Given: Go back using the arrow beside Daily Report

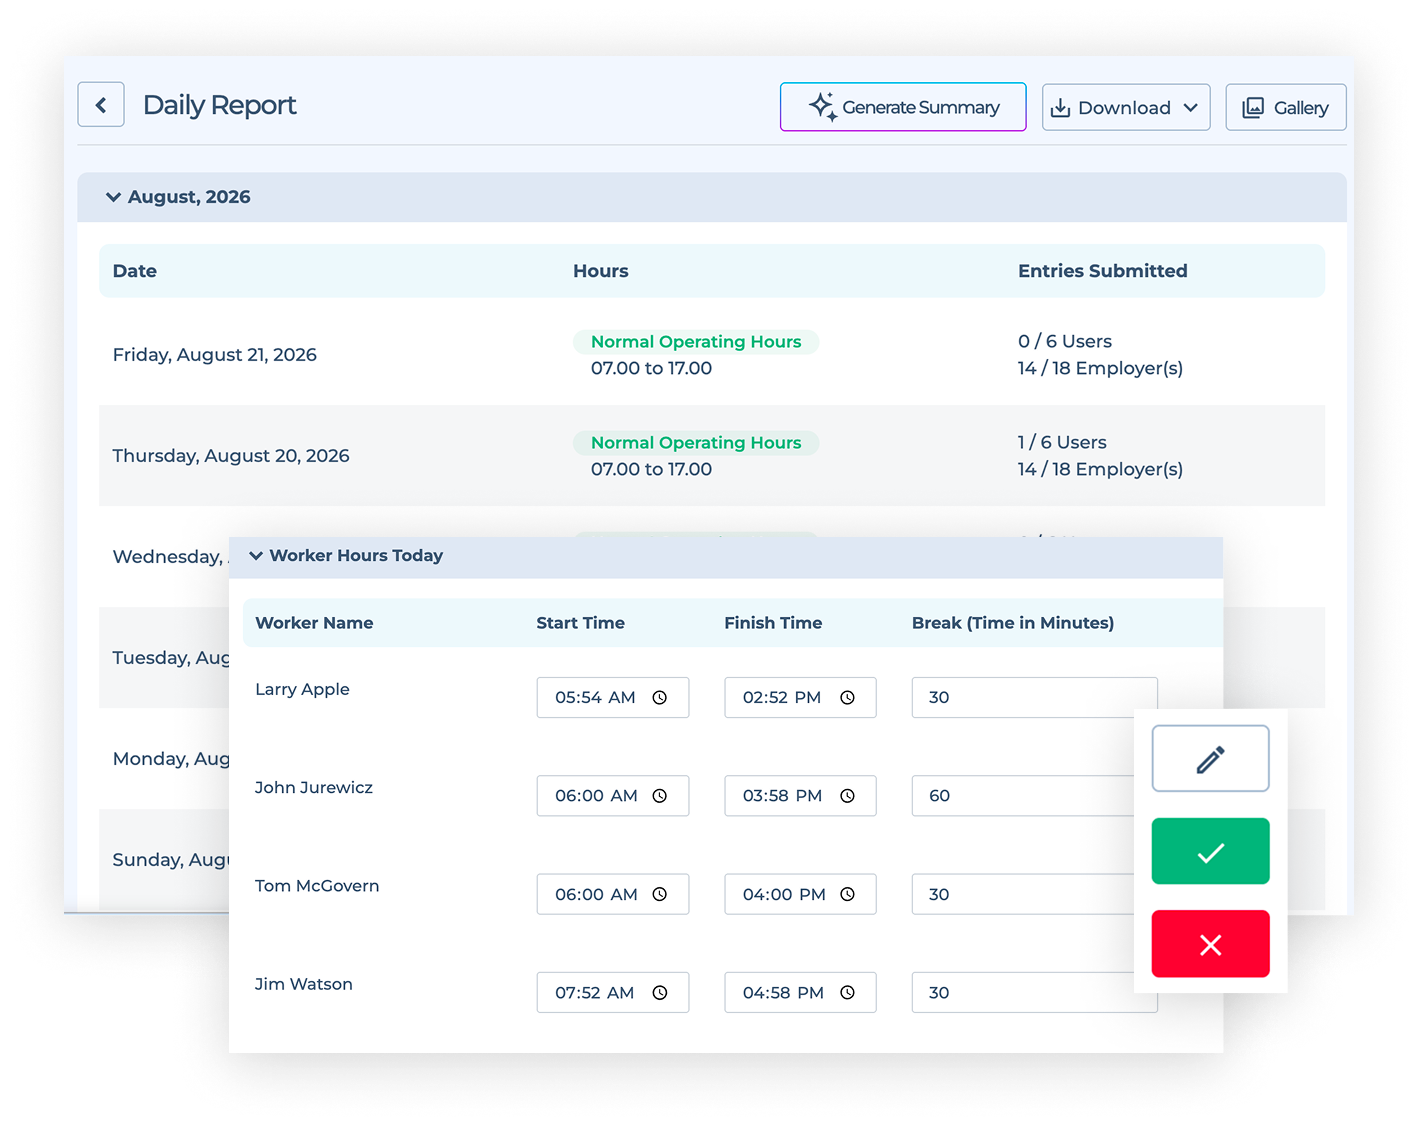Looking at the screenshot, I should (101, 105).
